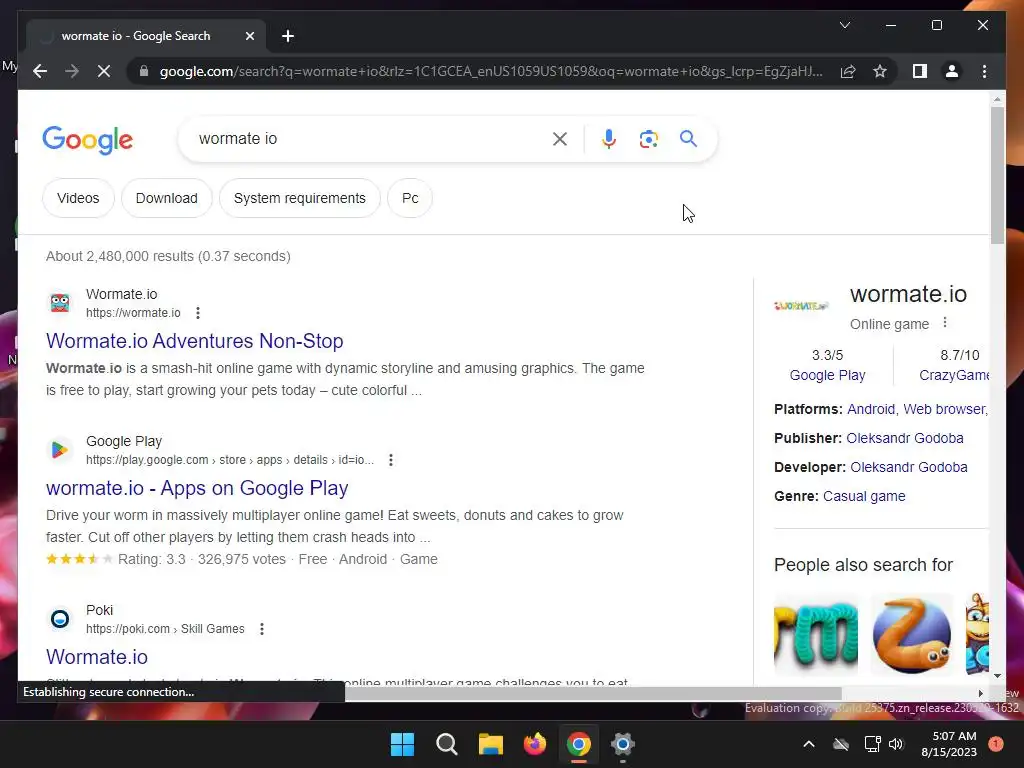Open the tab search chevron in title bar

click(844, 25)
